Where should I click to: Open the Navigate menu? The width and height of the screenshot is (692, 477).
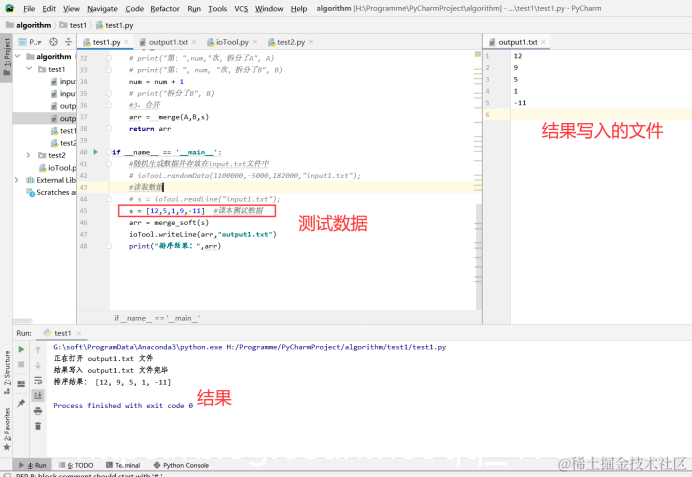click(102, 8)
